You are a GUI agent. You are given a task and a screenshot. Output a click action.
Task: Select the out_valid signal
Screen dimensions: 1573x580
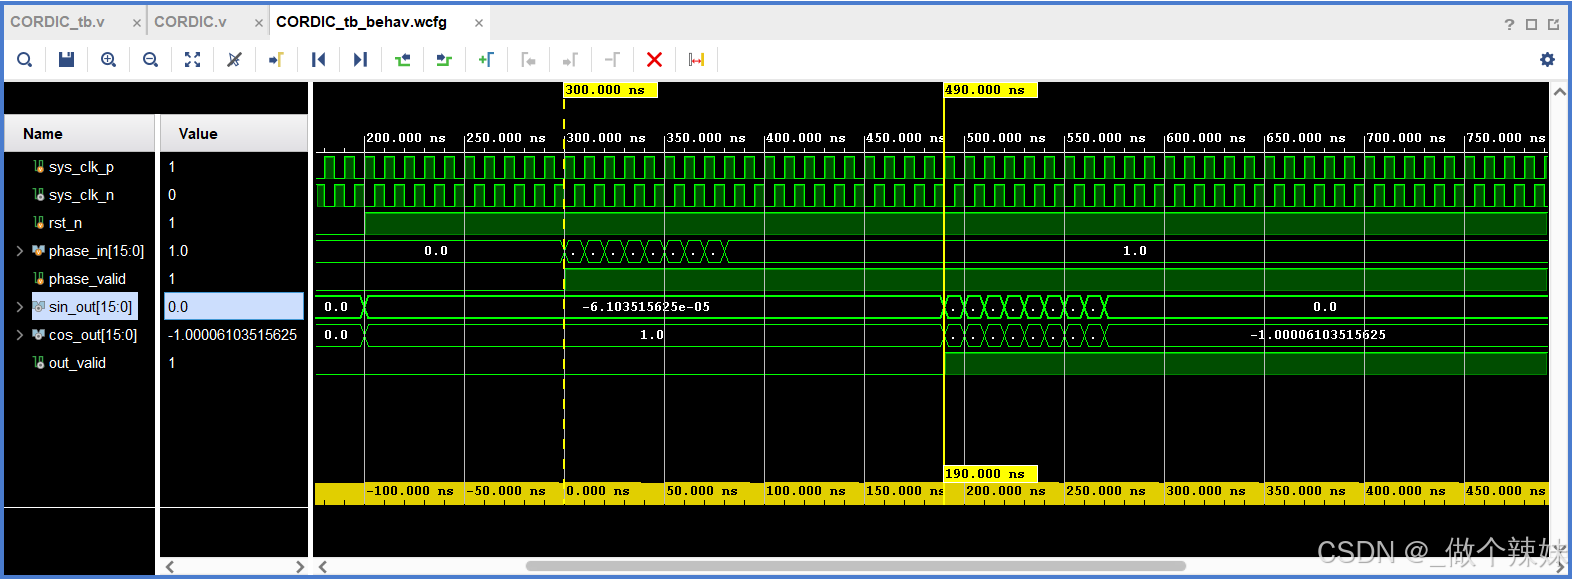(77, 363)
